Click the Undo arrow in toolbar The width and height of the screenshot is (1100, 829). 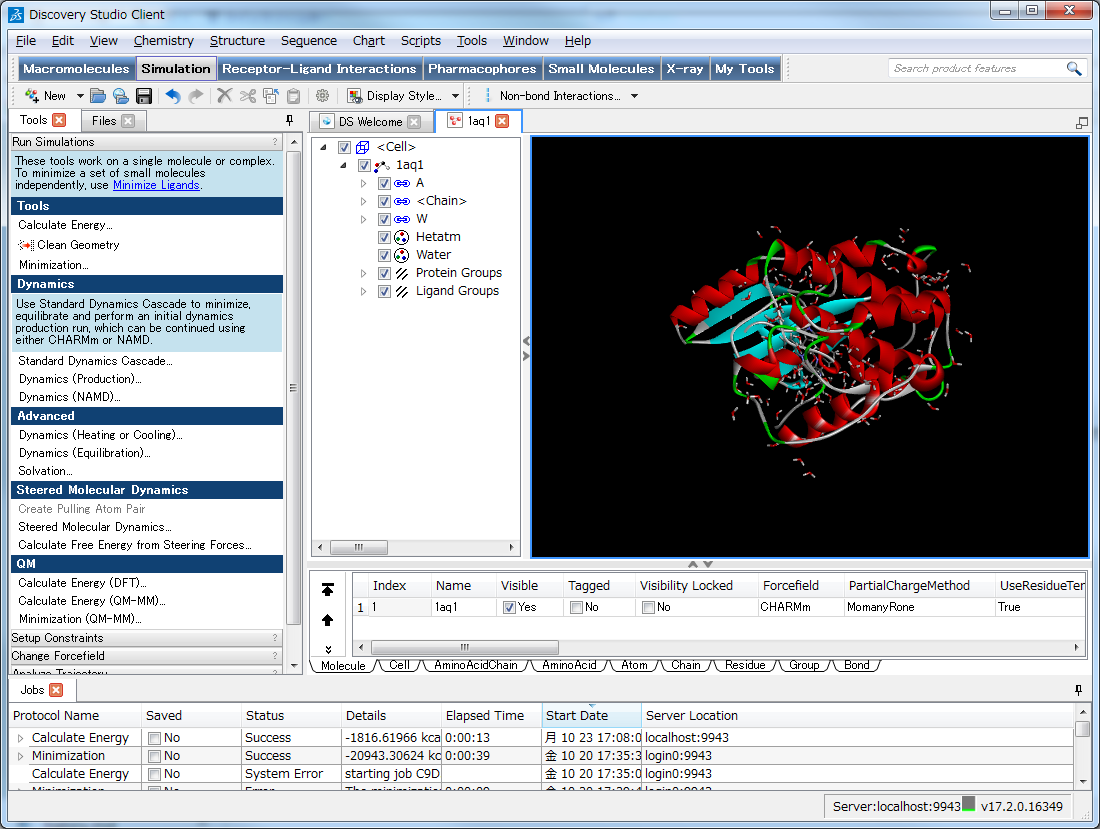click(x=173, y=96)
